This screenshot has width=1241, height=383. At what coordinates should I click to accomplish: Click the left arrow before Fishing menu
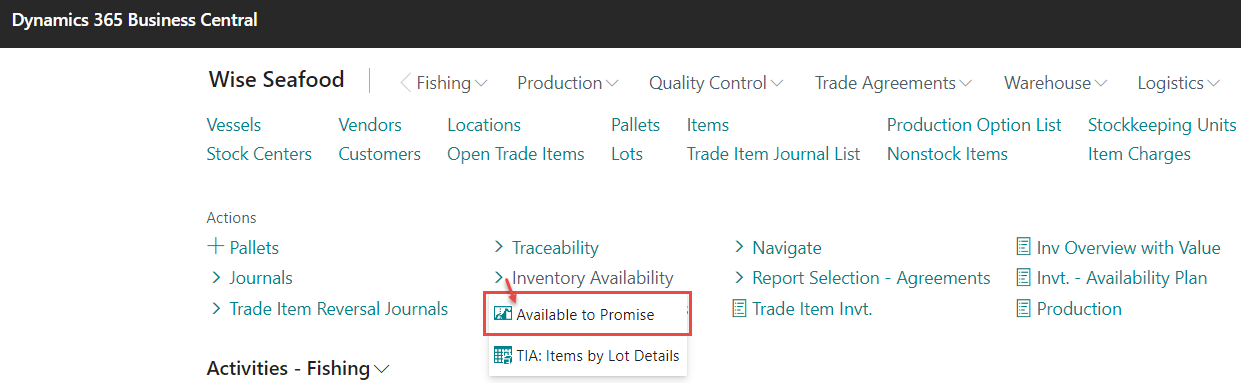pos(405,83)
